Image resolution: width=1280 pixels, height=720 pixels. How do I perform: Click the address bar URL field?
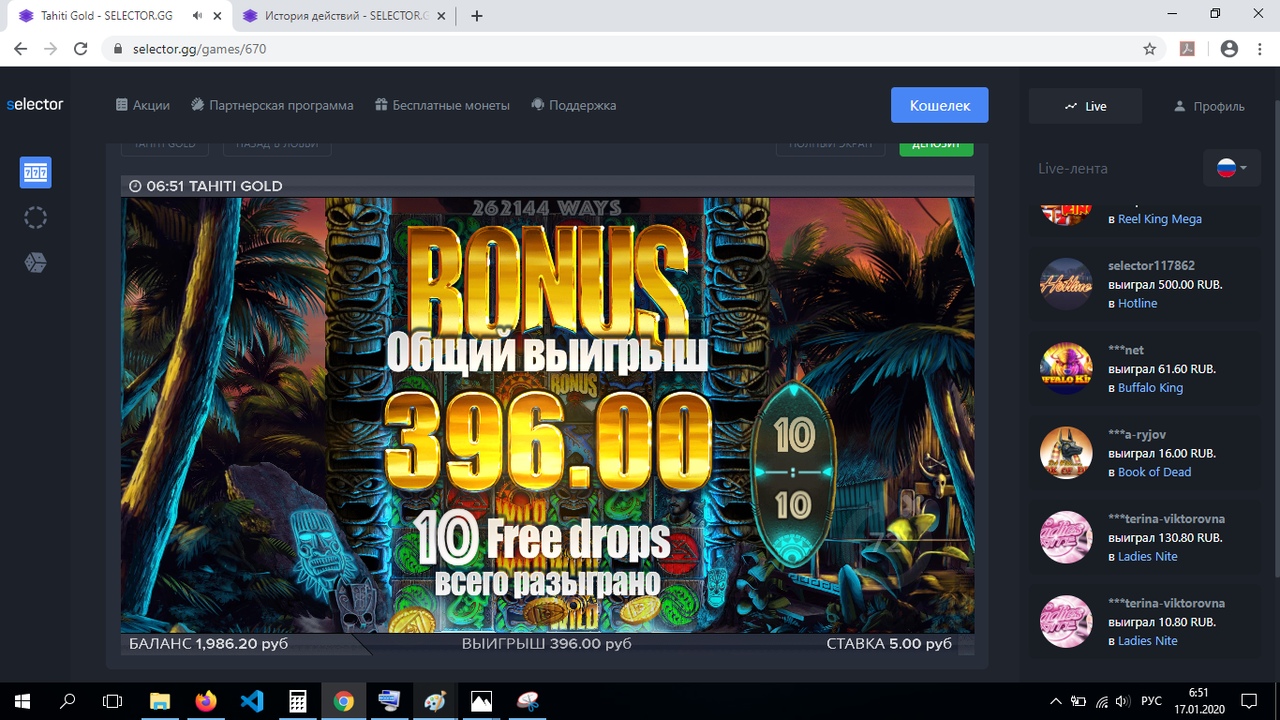coord(600,49)
